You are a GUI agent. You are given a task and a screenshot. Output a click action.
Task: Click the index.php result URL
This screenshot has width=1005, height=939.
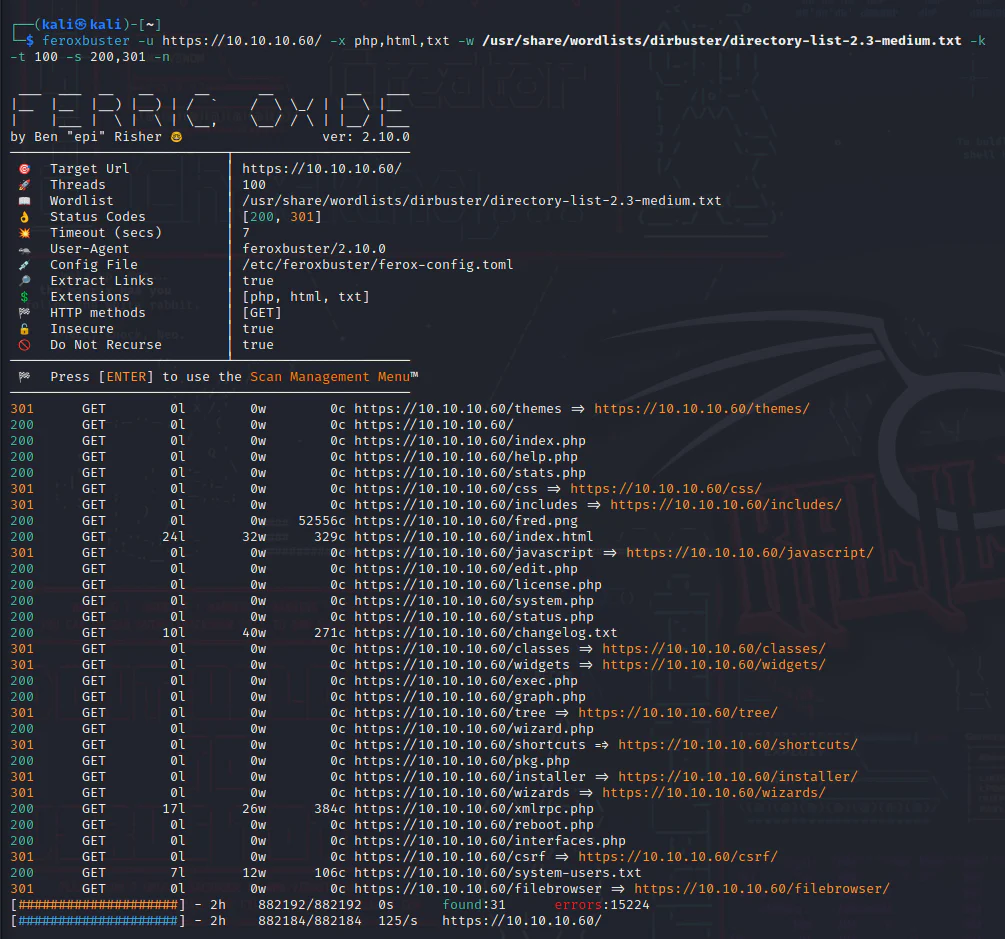470,440
